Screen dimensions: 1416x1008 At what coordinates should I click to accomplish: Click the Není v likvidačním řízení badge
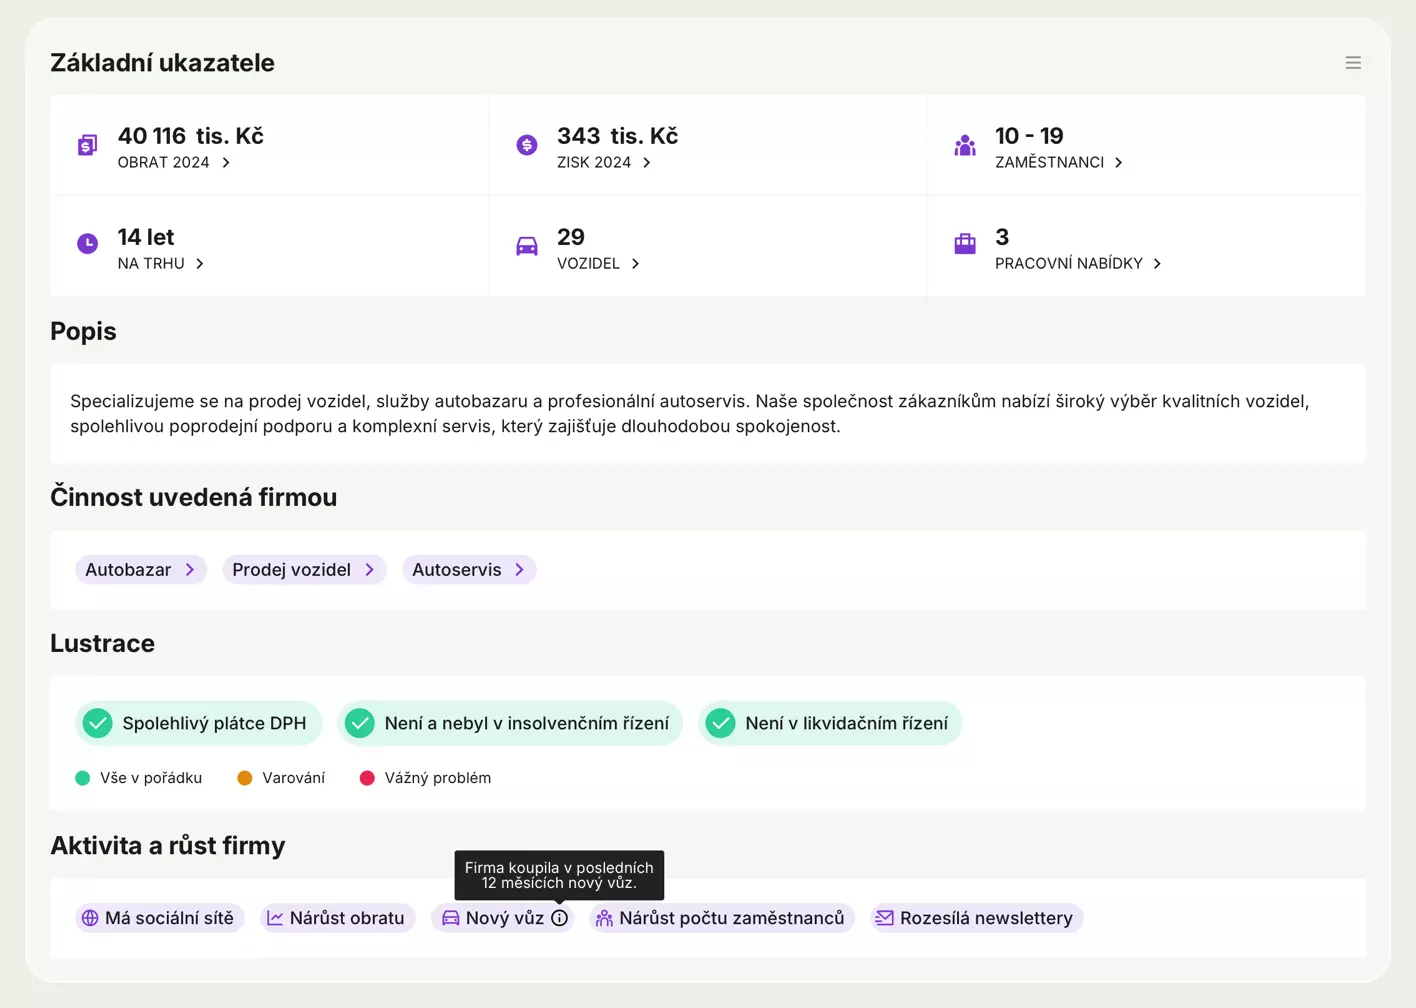pyautogui.click(x=830, y=723)
